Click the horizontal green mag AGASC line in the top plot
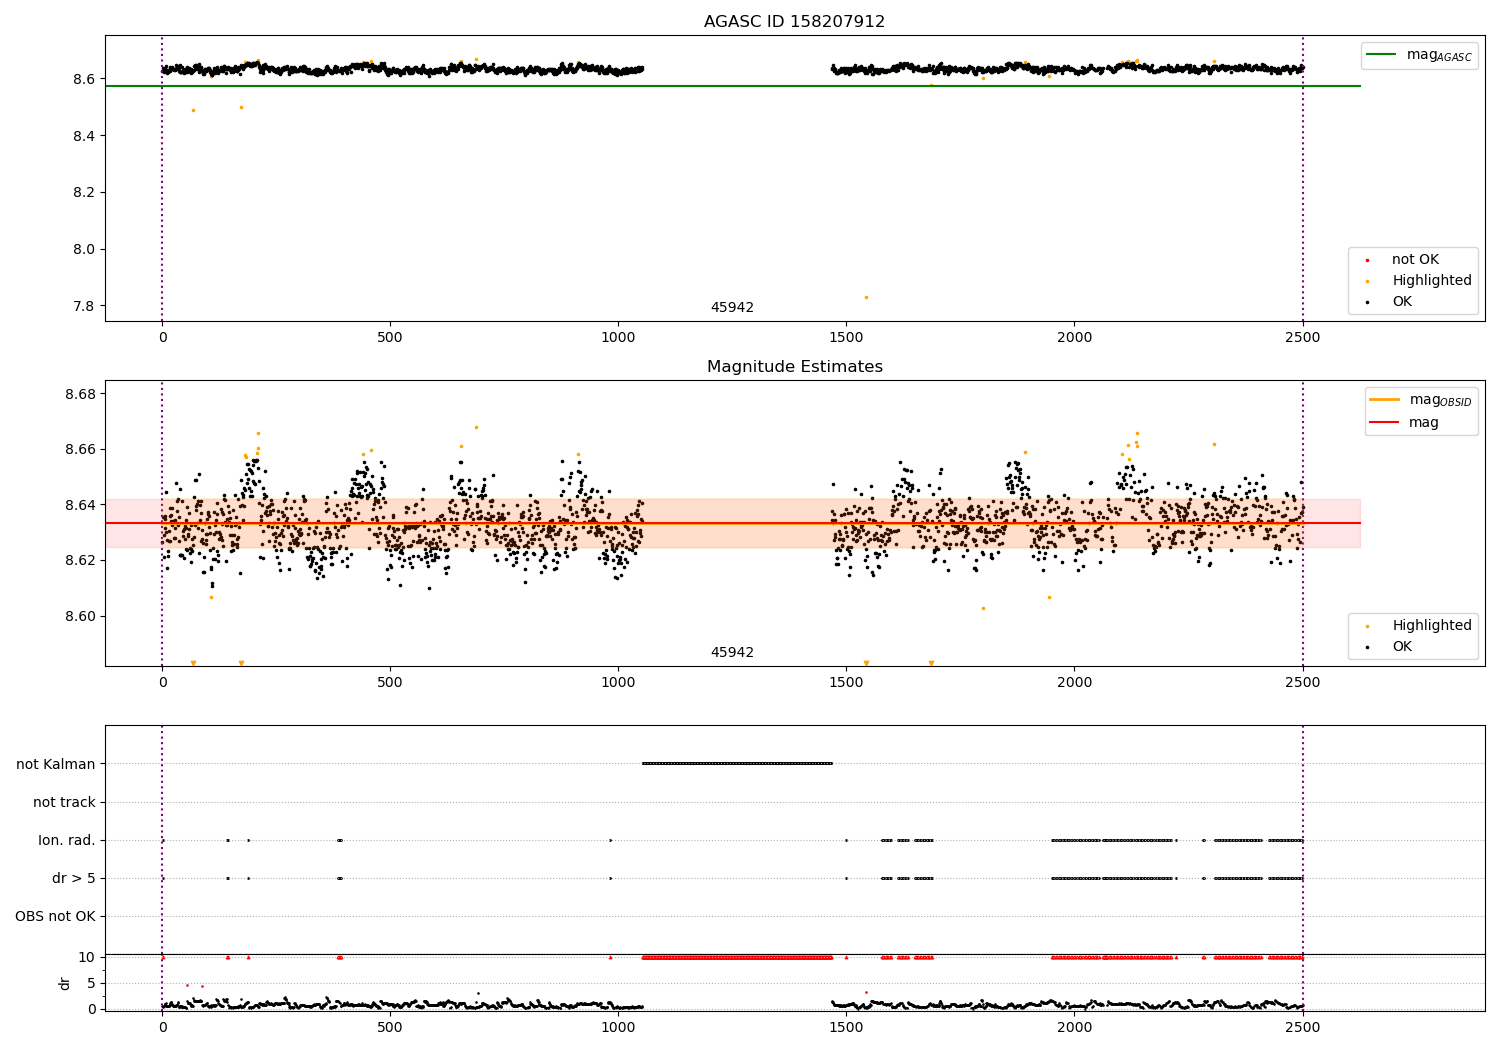 732,86
